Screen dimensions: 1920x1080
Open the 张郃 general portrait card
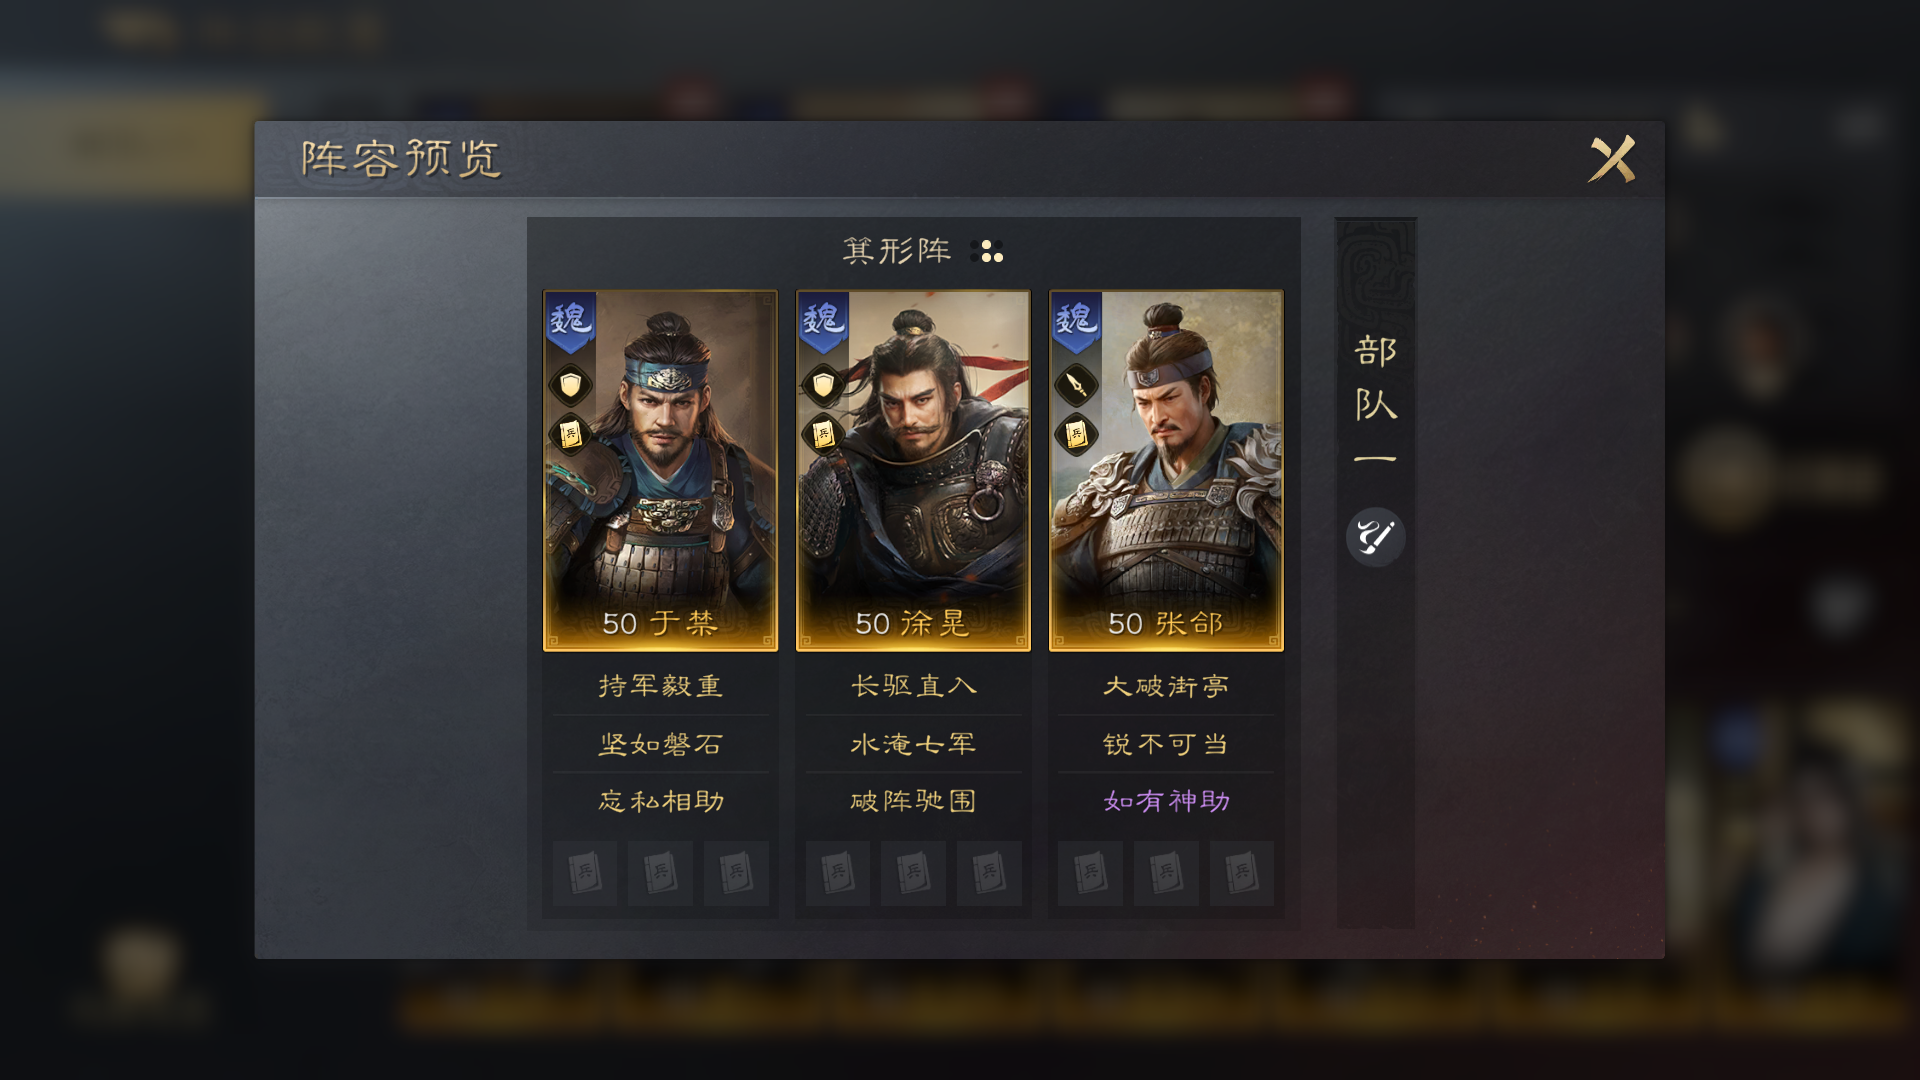pos(1166,470)
